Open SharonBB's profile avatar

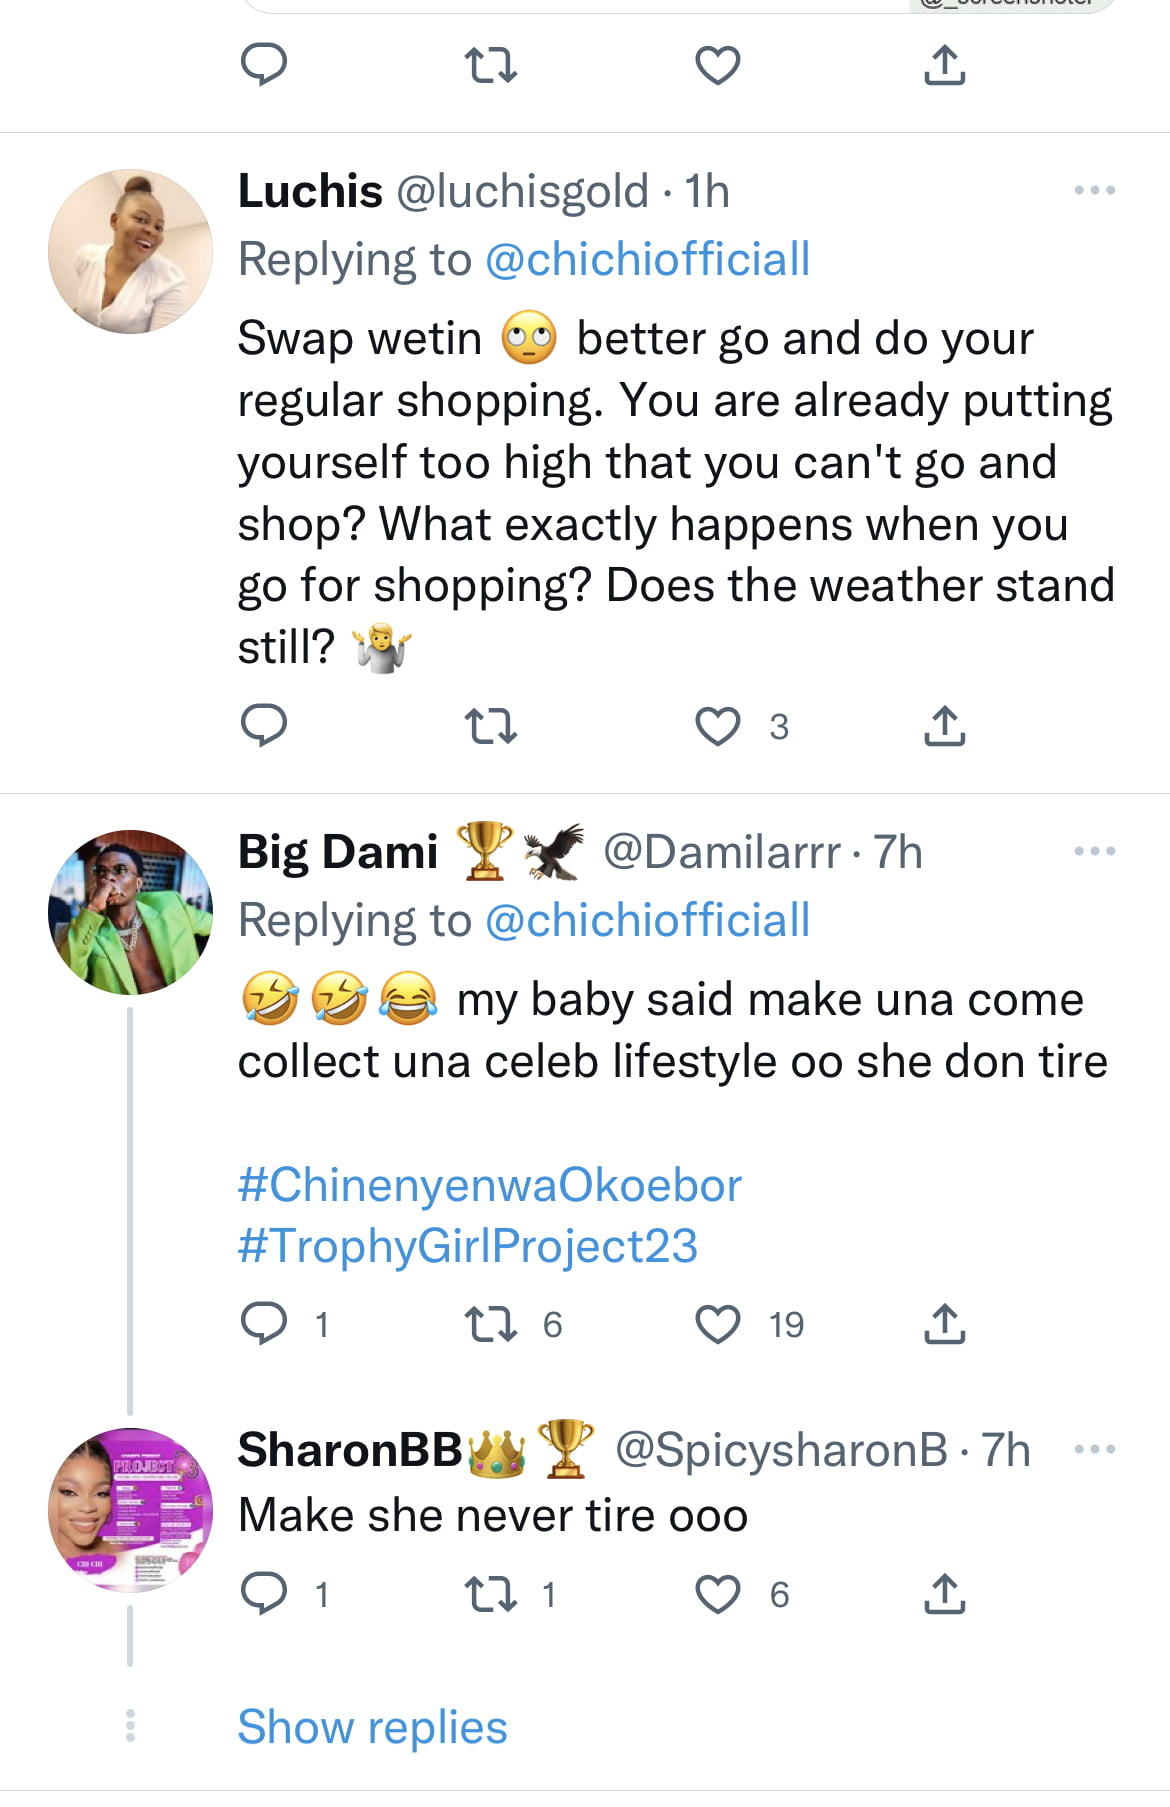point(131,1510)
